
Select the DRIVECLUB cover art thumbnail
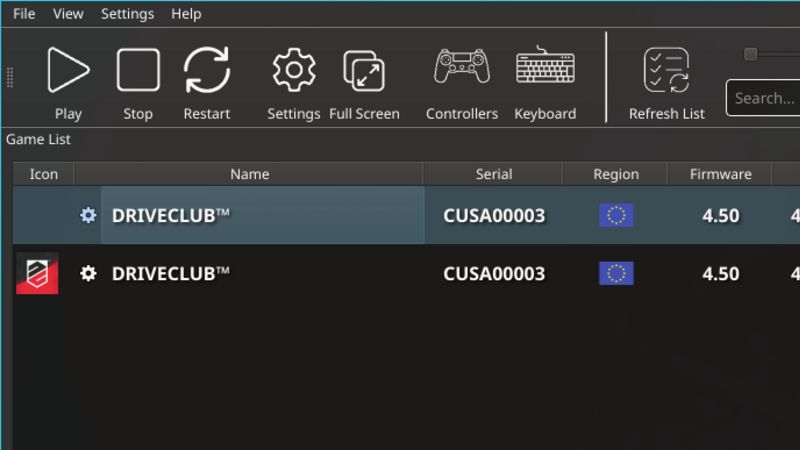(x=37, y=274)
